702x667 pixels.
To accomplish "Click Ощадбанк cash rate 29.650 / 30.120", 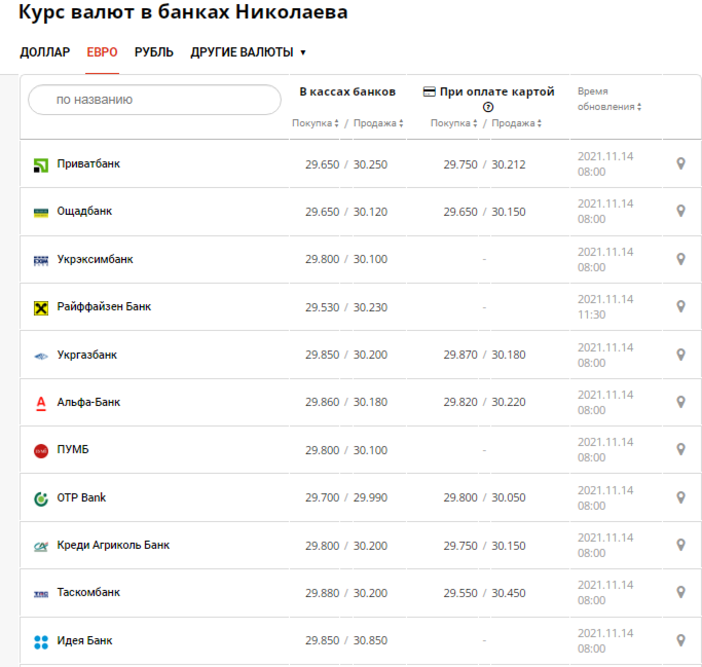I will (346, 212).
